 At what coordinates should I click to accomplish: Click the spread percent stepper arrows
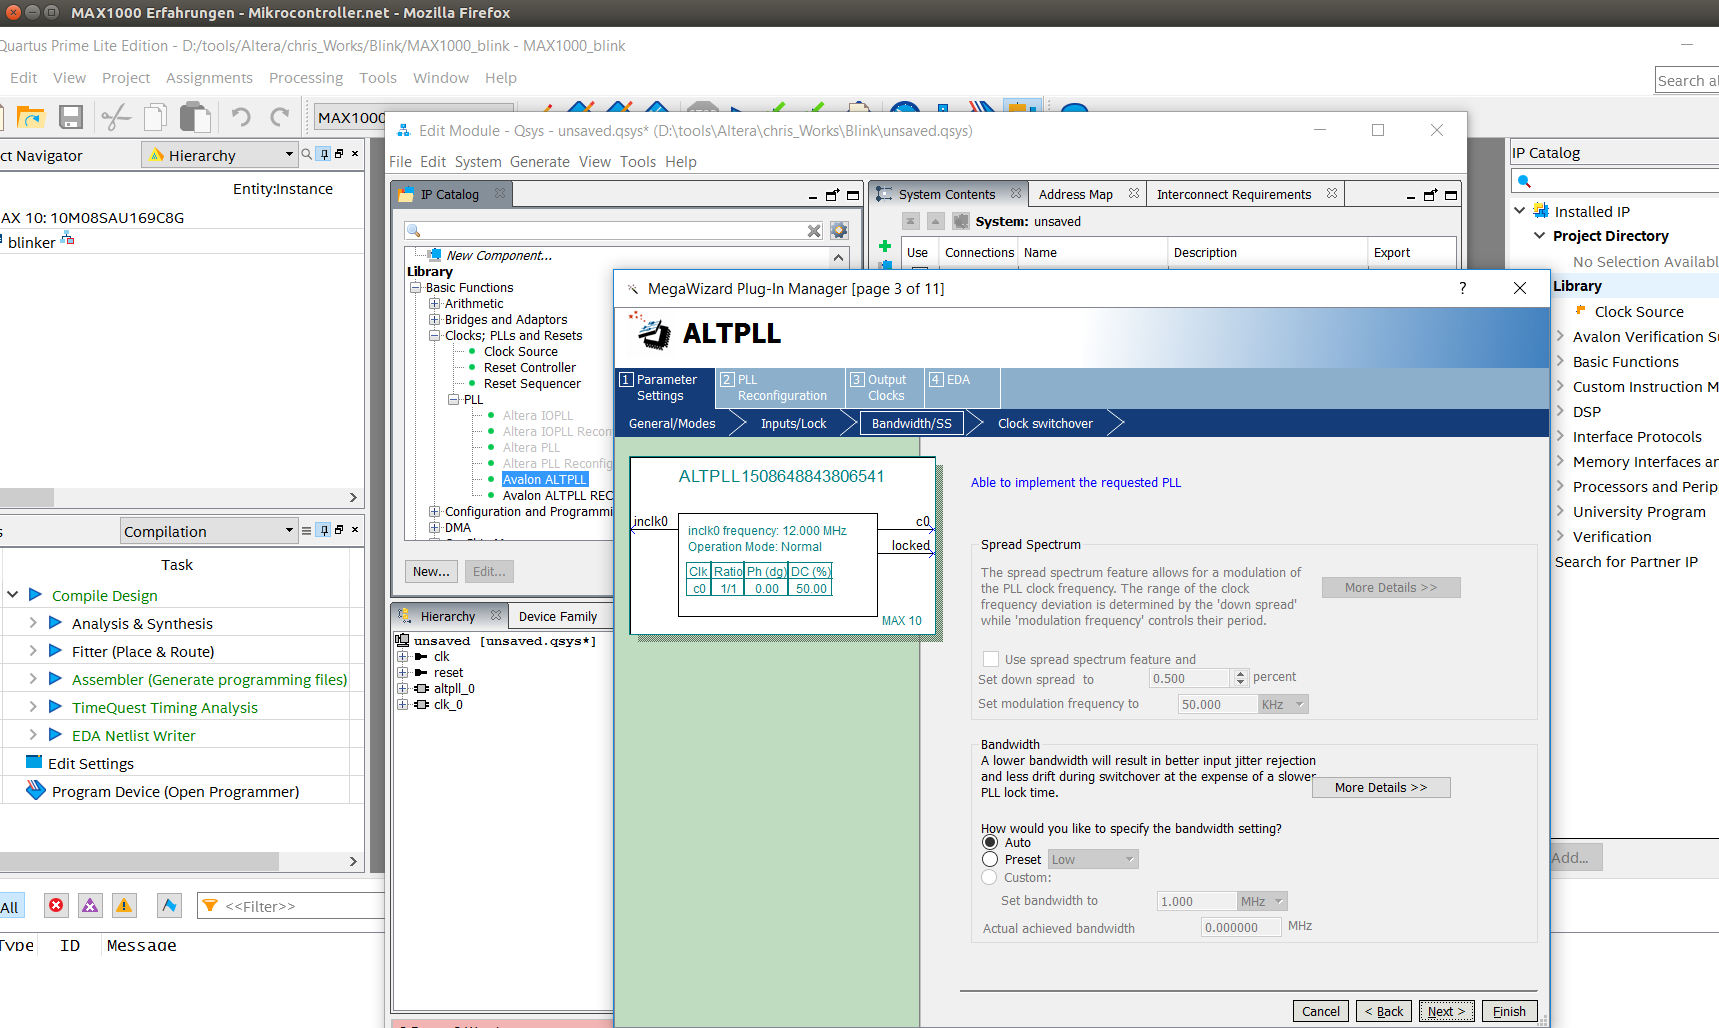pyautogui.click(x=1241, y=678)
